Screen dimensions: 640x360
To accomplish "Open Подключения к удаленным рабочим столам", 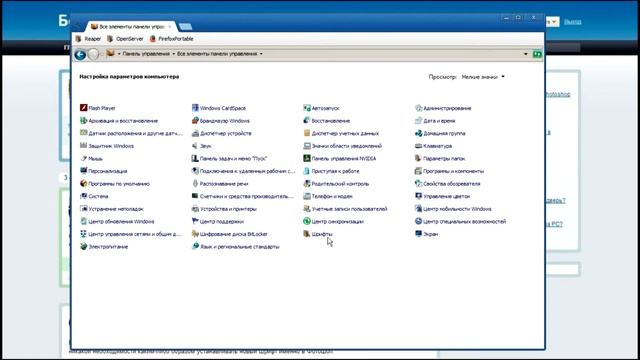I will click(x=243, y=171).
